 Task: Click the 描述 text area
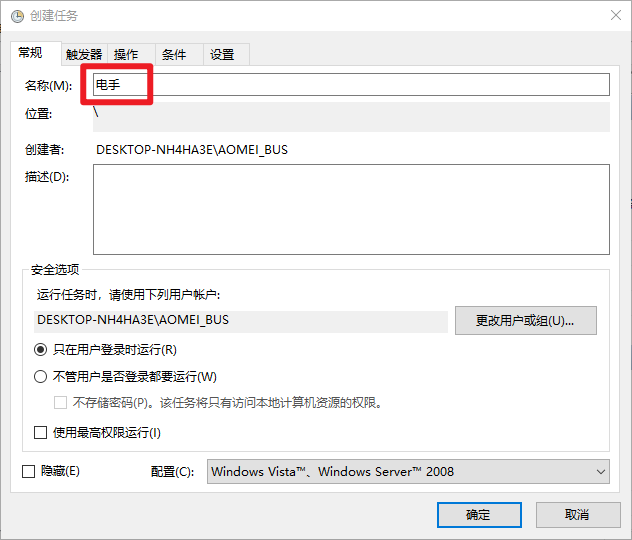click(351, 210)
